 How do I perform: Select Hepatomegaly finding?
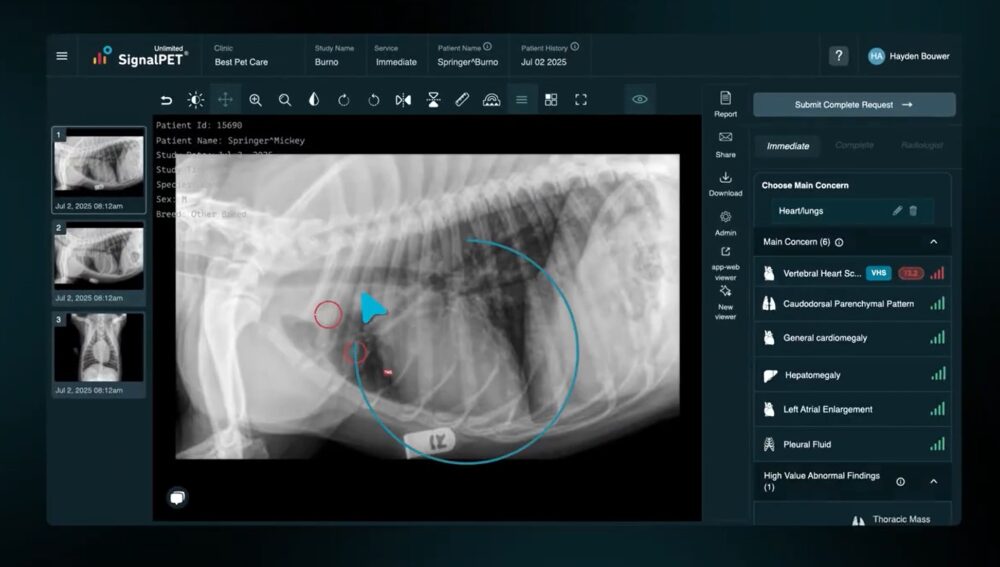tap(853, 375)
